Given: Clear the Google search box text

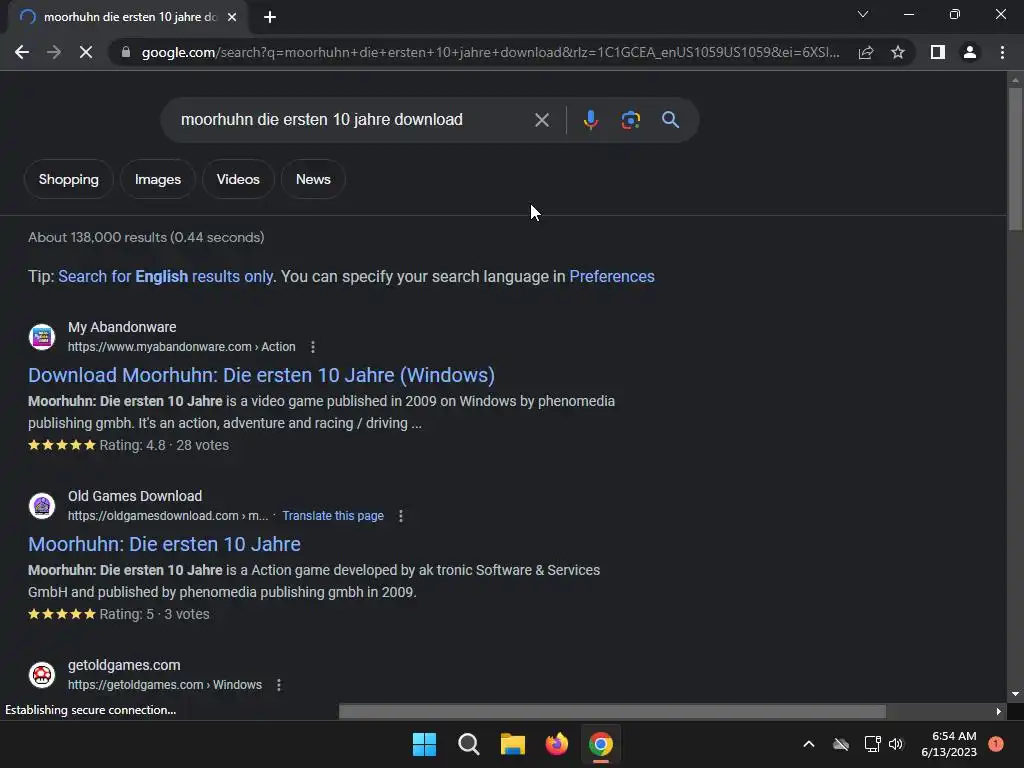Looking at the screenshot, I should [541, 120].
